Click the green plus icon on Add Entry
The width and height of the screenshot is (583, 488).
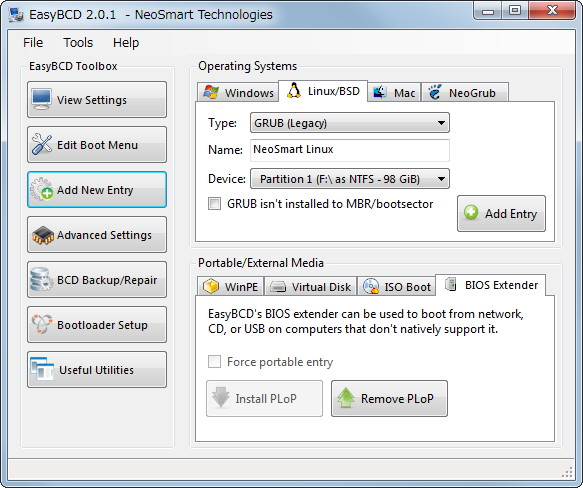pyautogui.click(x=471, y=213)
